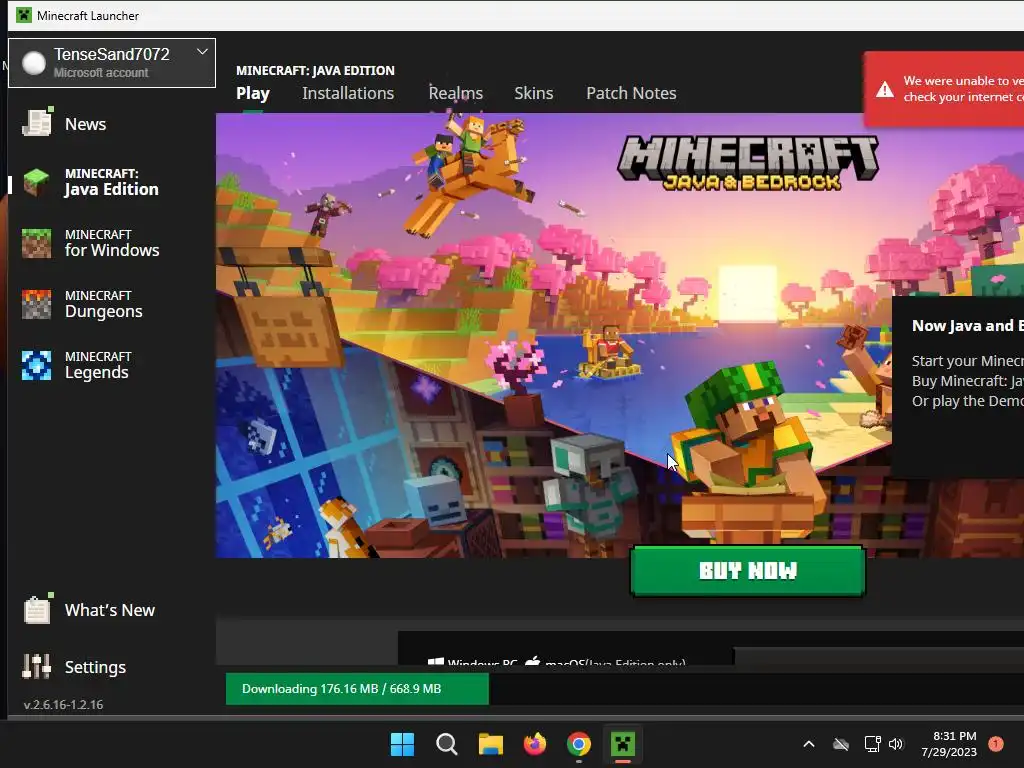Click the Microsoft account label
Screen dimensions: 1024x768
coord(101,72)
